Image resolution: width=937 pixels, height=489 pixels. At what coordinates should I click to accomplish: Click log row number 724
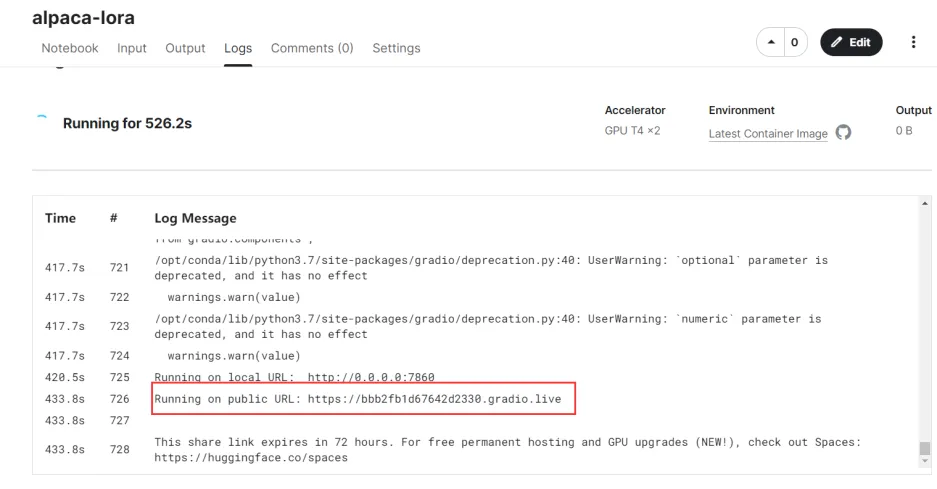pyautogui.click(x=120, y=356)
